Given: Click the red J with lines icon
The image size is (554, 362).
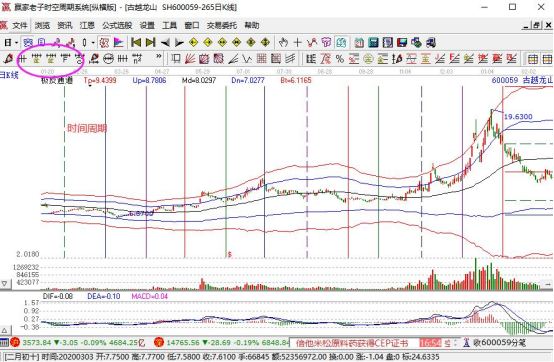Looking at the screenshot, I should 440,59.
